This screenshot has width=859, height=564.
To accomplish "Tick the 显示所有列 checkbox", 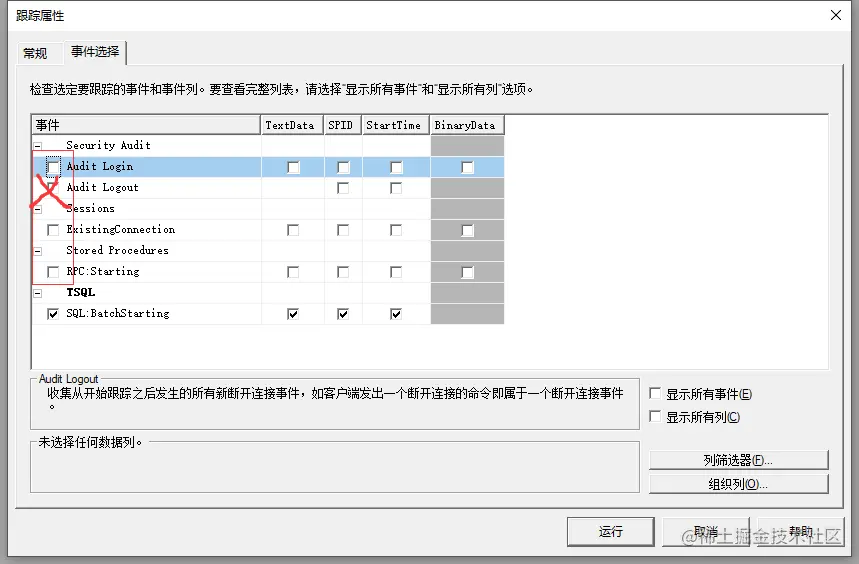I will click(x=655, y=416).
